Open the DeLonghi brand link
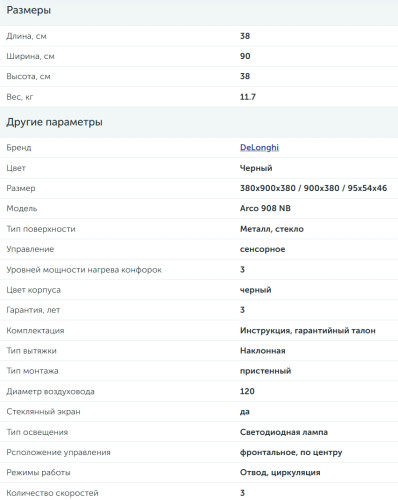Image resolution: width=398 pixels, height=500 pixels. 259,148
